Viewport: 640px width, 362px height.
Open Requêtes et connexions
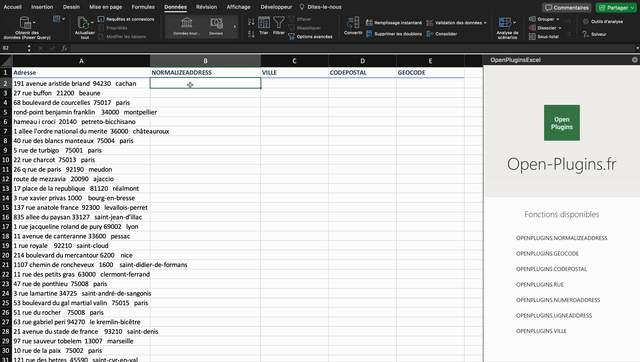tap(127, 19)
